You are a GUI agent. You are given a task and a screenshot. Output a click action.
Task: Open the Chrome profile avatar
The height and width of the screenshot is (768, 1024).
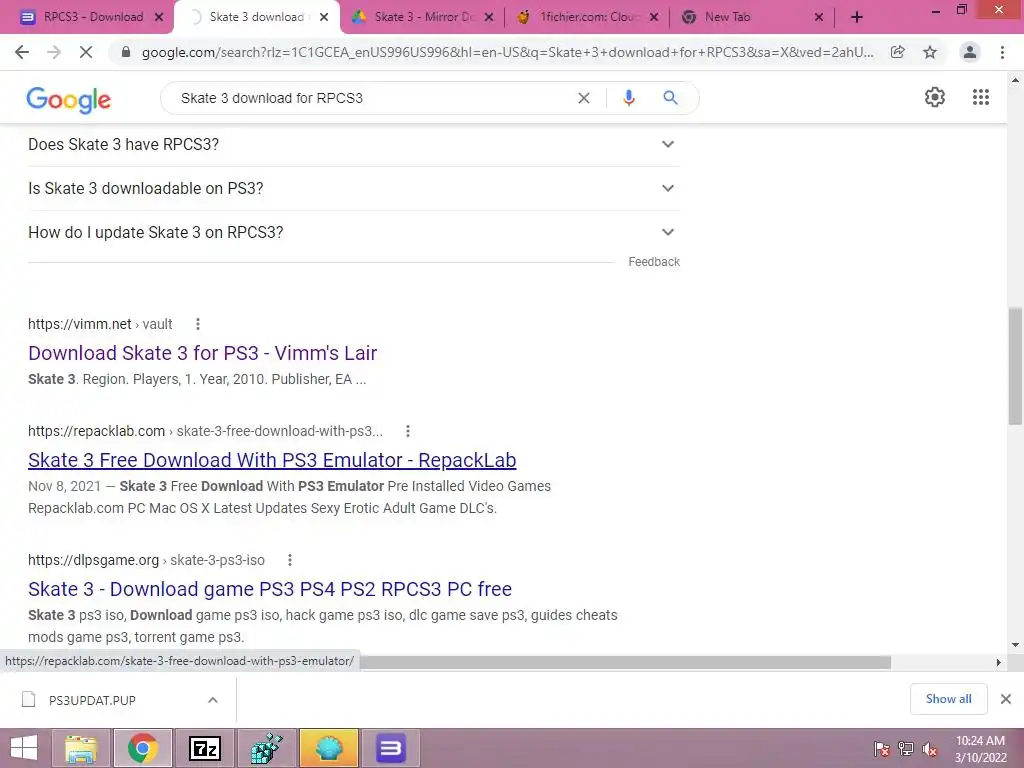(970, 52)
